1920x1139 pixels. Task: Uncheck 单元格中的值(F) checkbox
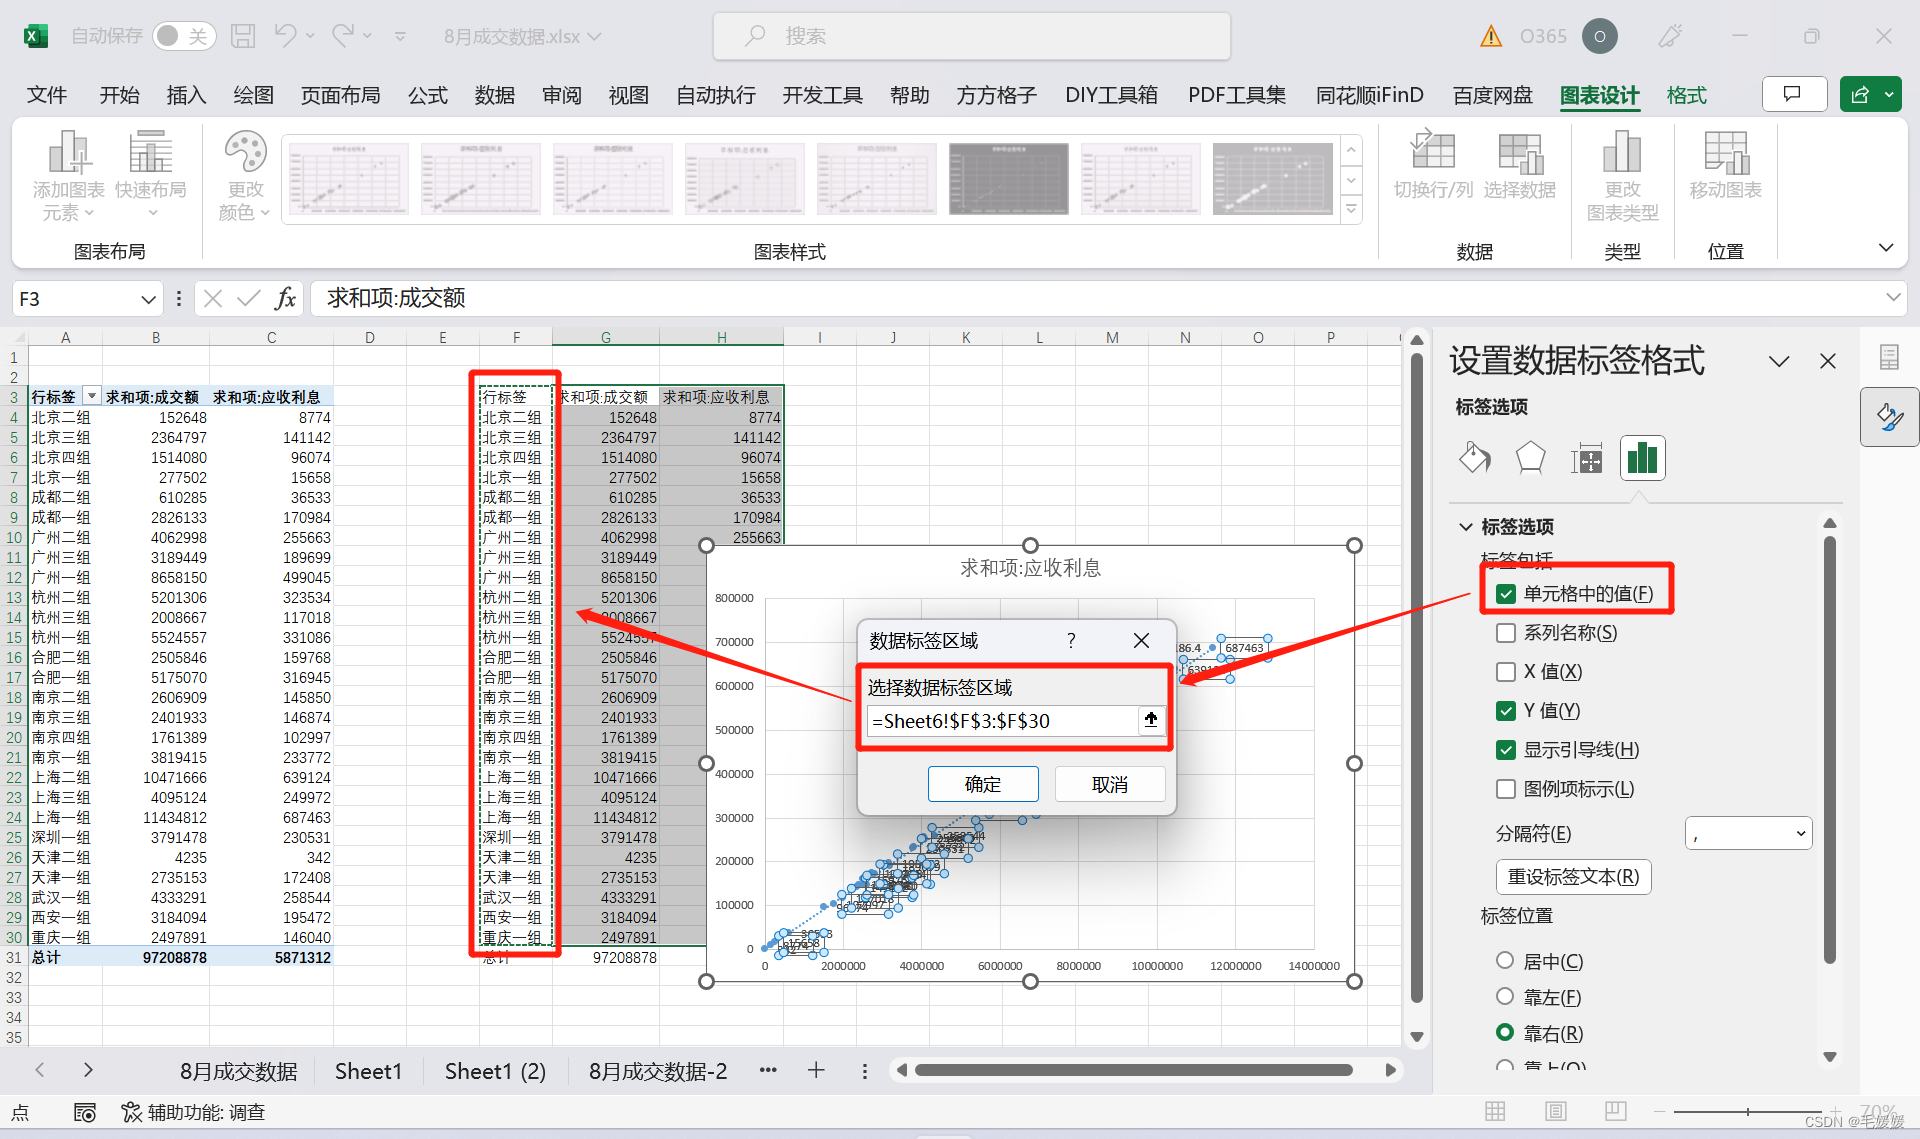pos(1506,594)
